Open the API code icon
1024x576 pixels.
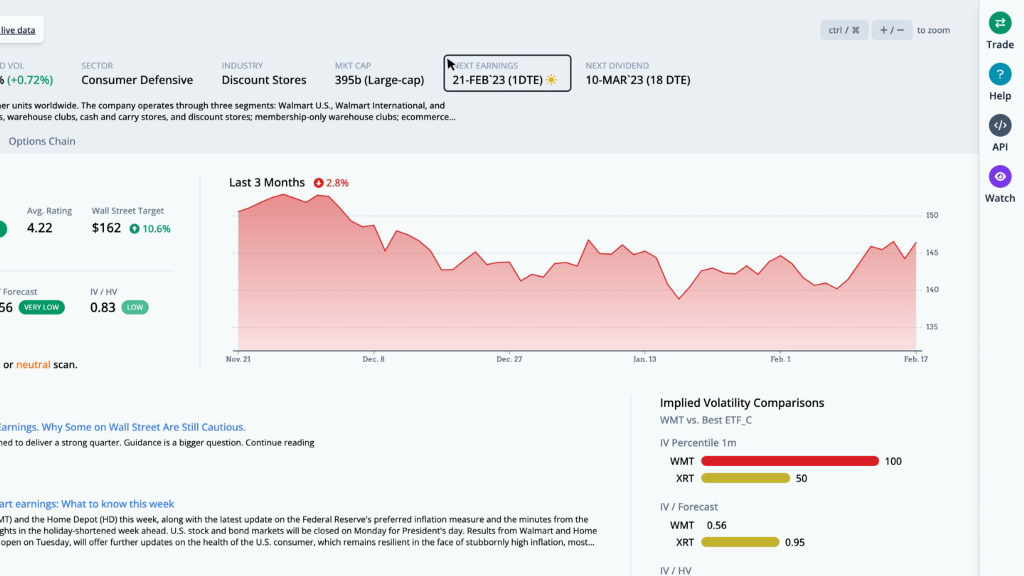tap(1000, 125)
